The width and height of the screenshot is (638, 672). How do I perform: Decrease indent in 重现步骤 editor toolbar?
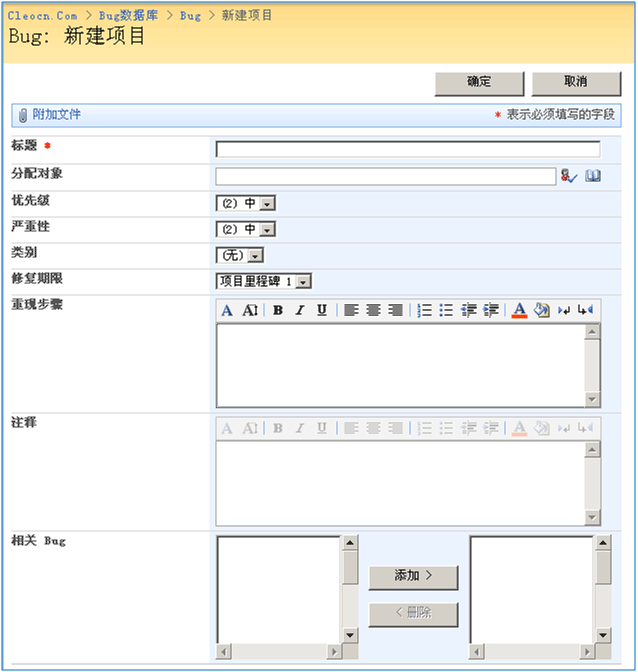click(x=469, y=310)
